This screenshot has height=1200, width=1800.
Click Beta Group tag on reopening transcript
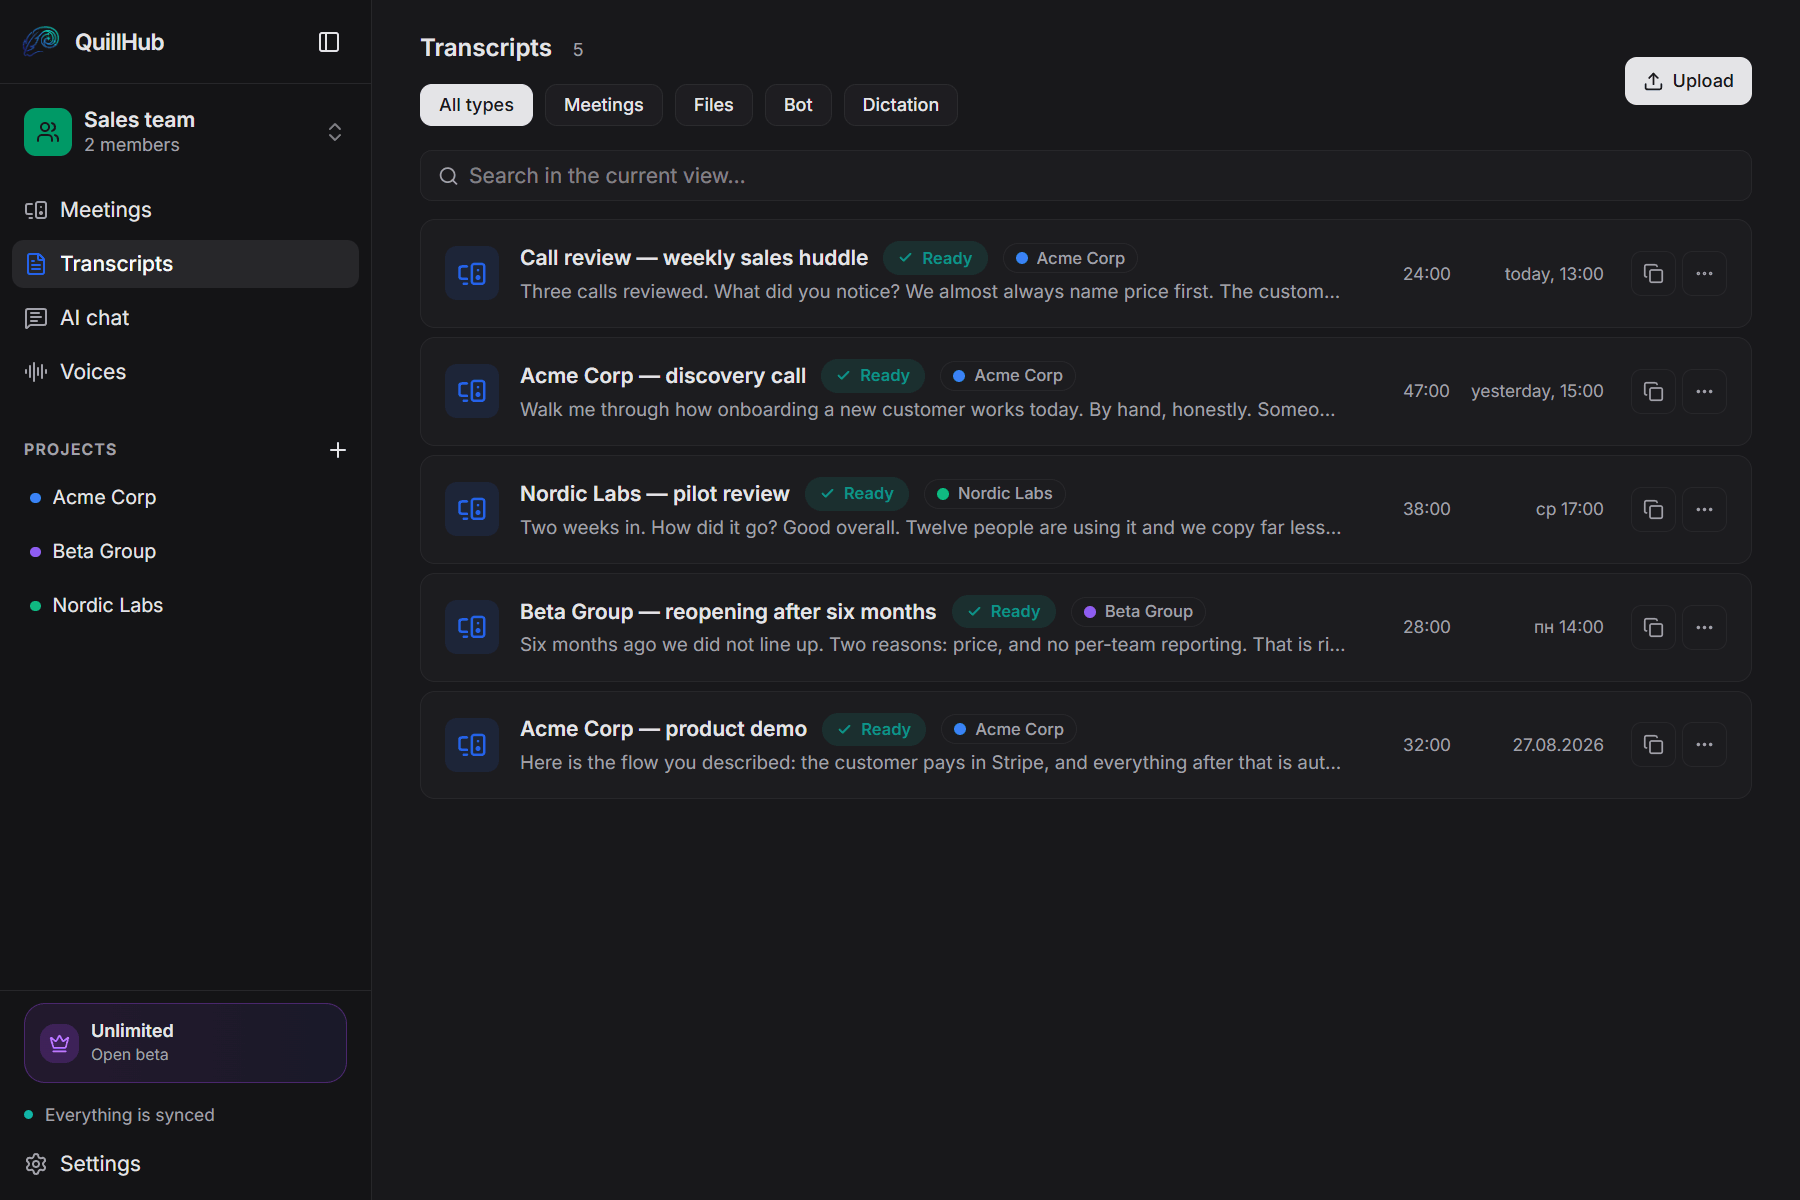(x=1139, y=612)
